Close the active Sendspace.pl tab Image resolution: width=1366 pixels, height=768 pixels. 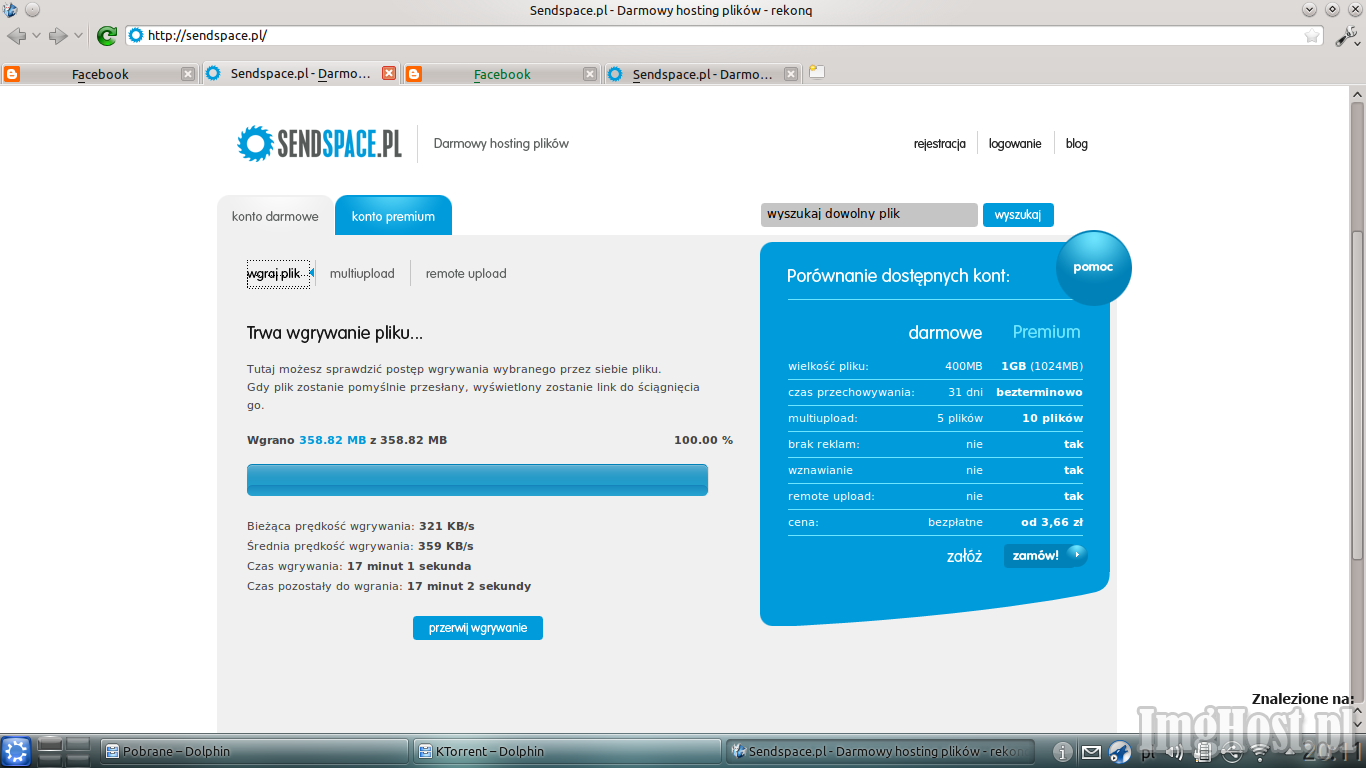point(389,73)
